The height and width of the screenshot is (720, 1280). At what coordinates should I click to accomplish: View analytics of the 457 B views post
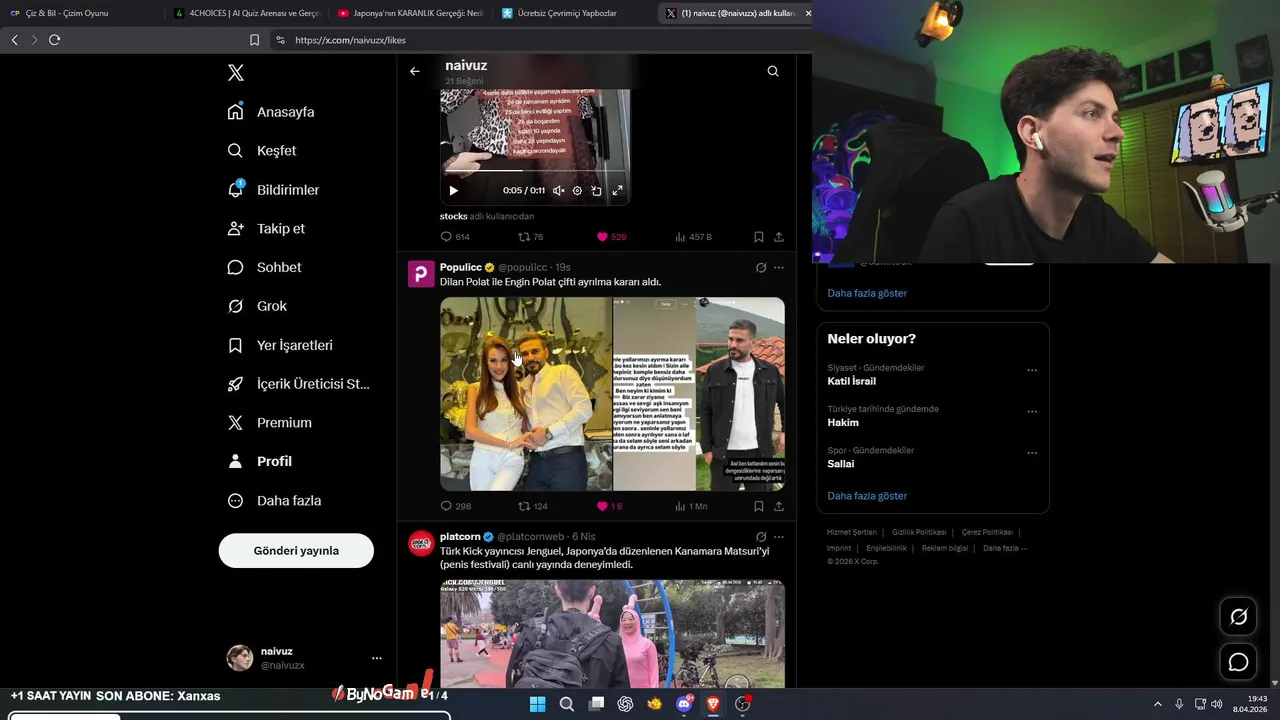click(x=693, y=237)
